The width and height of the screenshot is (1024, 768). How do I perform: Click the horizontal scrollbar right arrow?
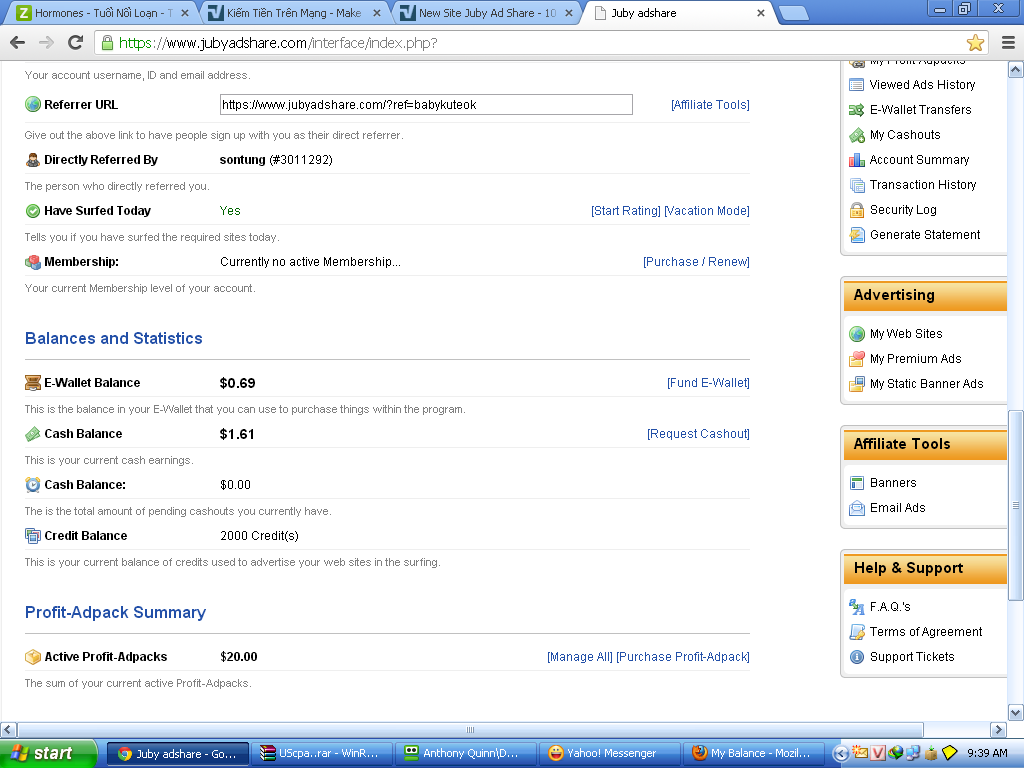coord(998,729)
